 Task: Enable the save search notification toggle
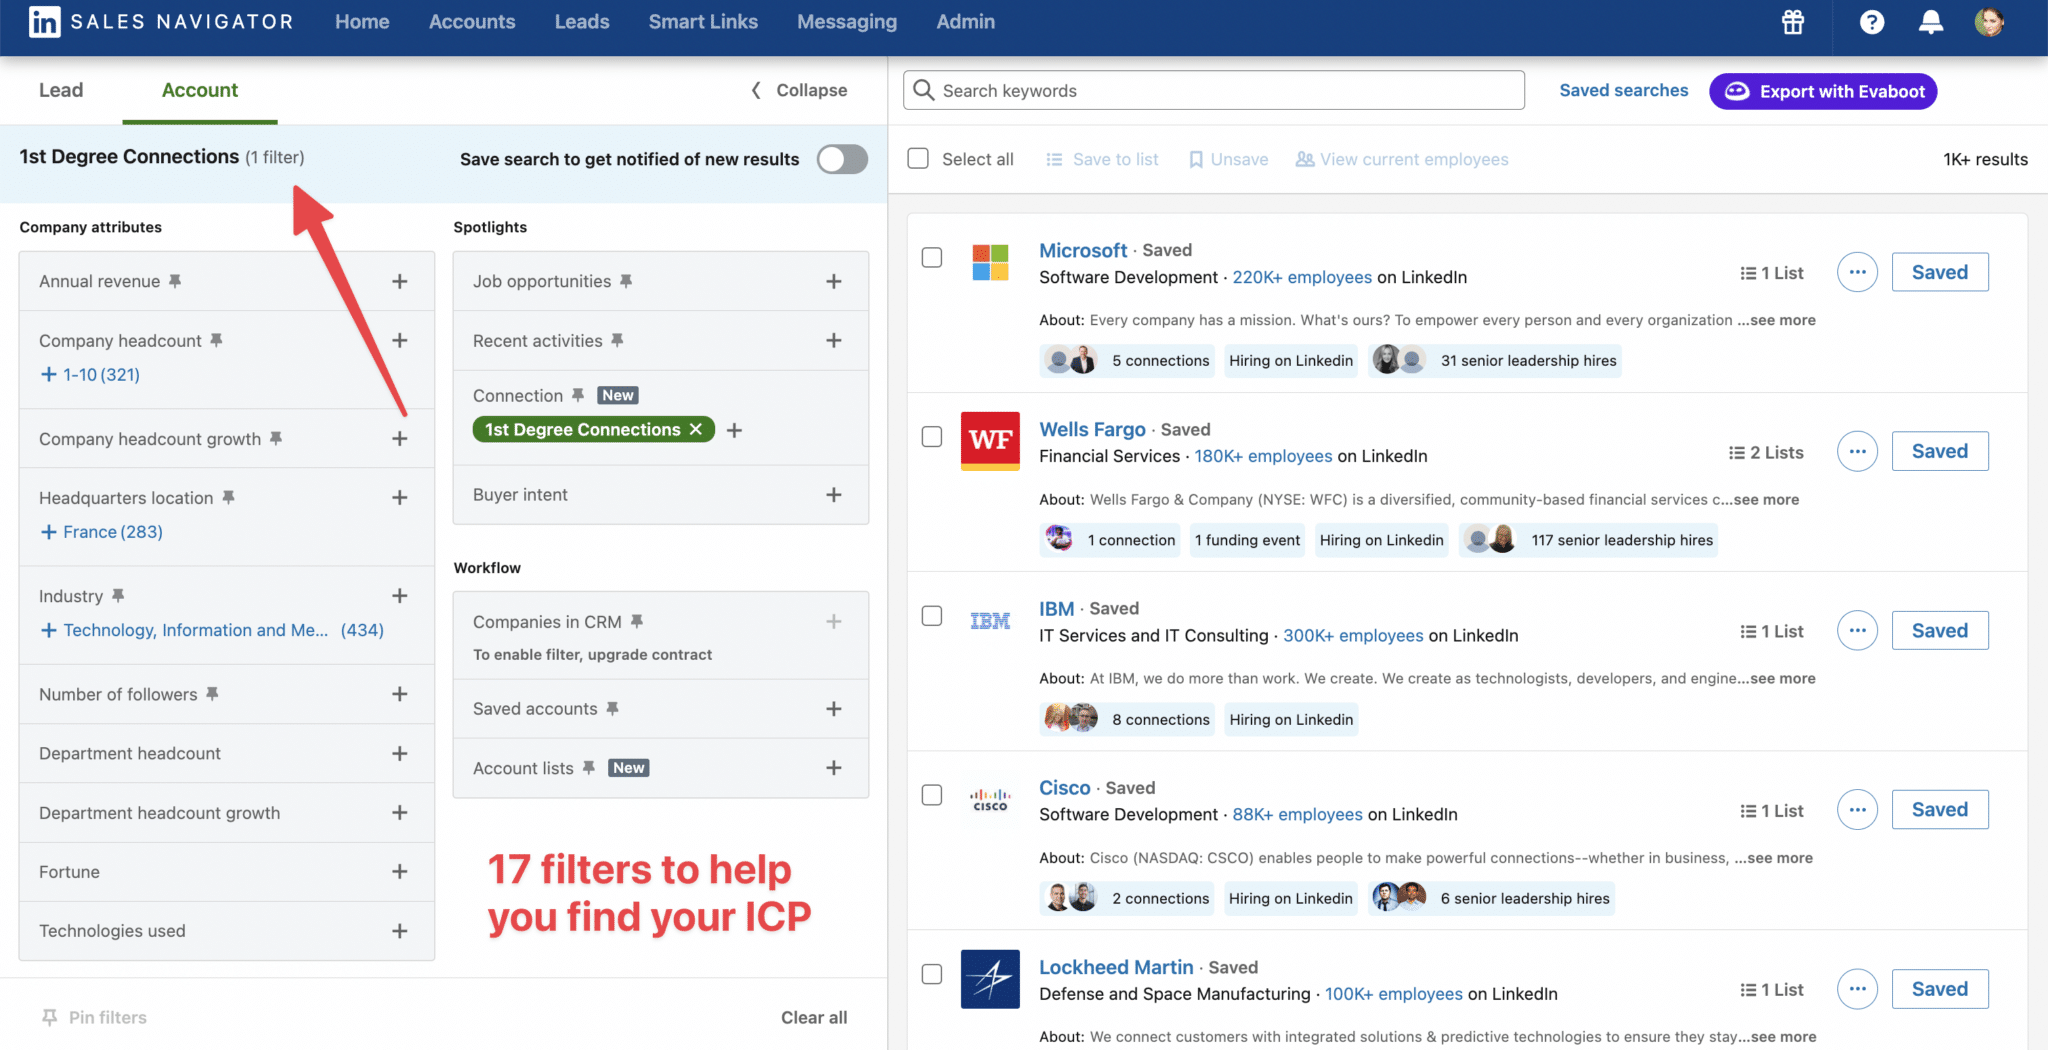[x=842, y=159]
